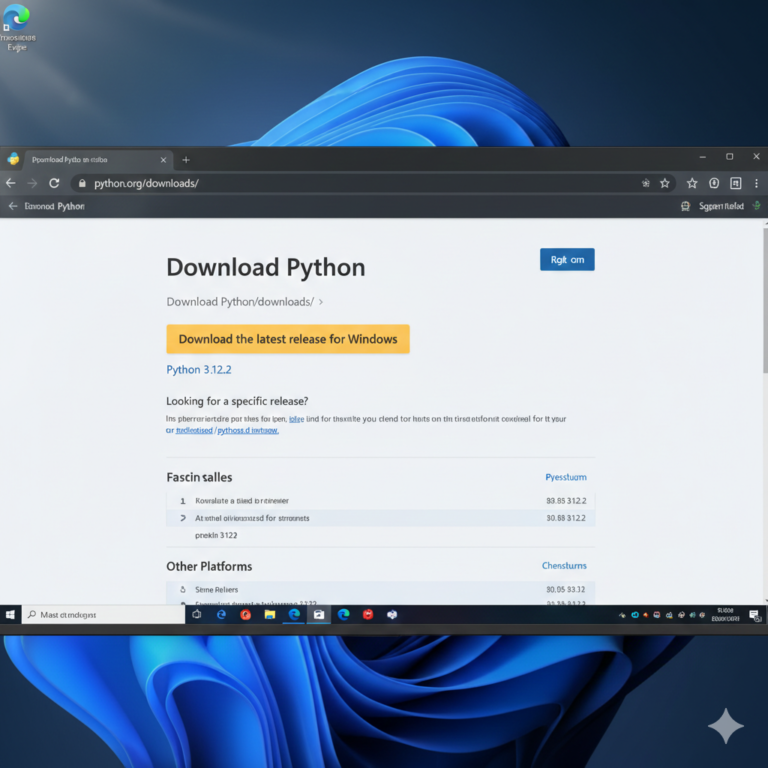768x768 pixels.
Task: Open File Explorer folder icon in taskbar
Action: (x=269, y=614)
